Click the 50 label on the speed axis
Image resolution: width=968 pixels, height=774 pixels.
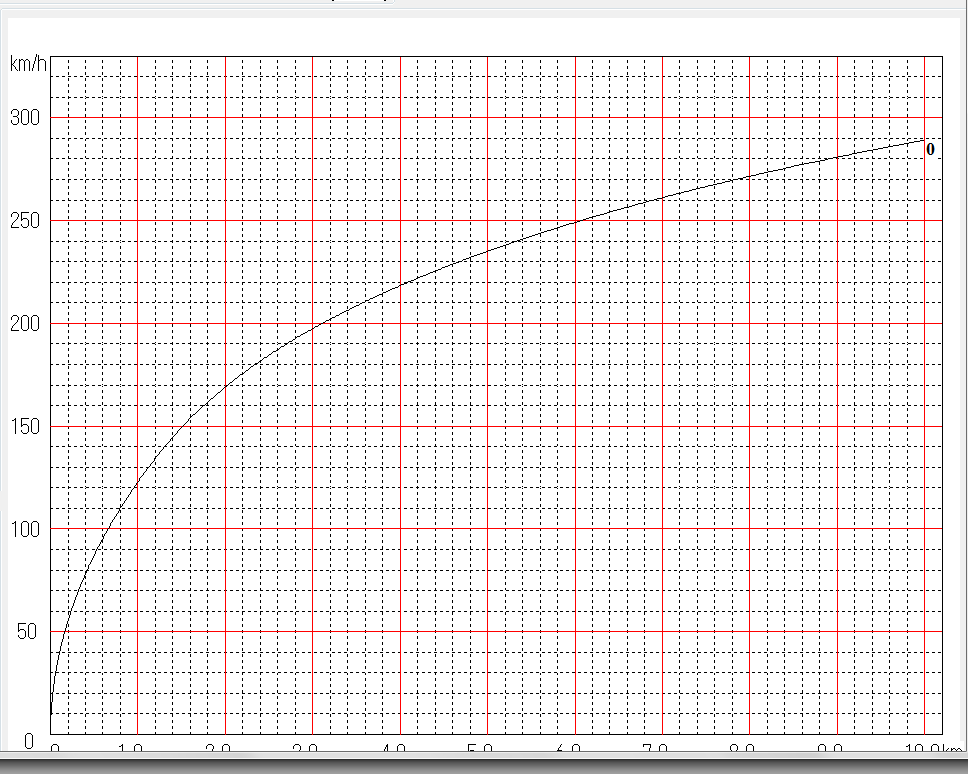point(29,631)
